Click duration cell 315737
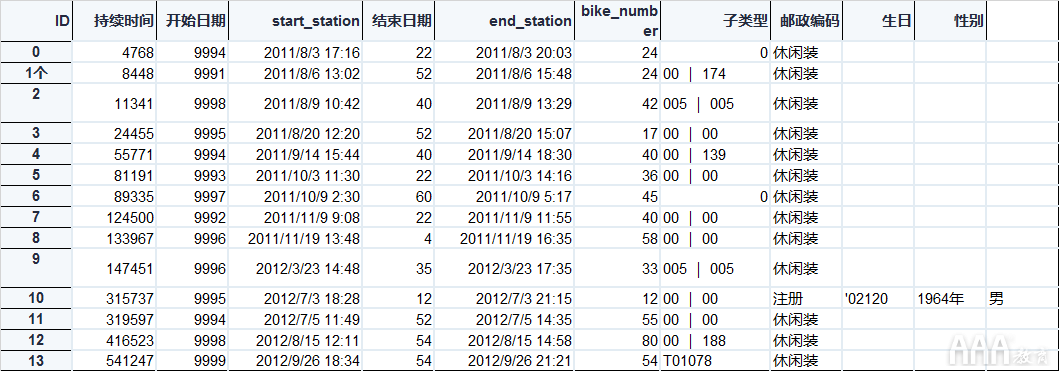The image size is (1059, 371). tap(114, 299)
